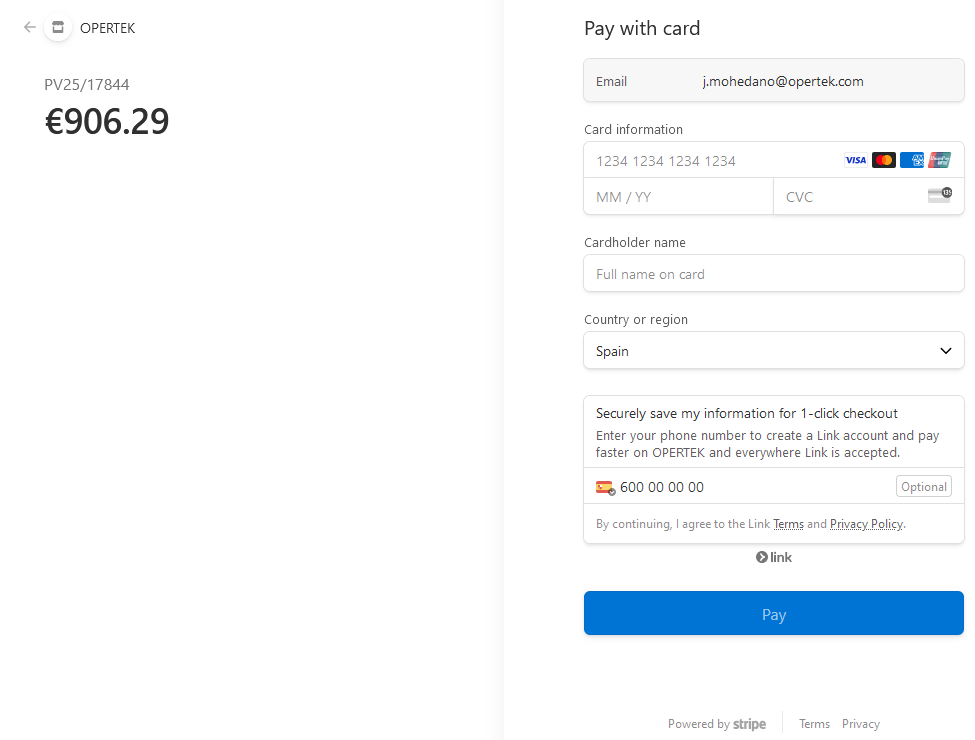Open the Privacy link in the footer
Screen dimensions: 975x740
click(861, 724)
